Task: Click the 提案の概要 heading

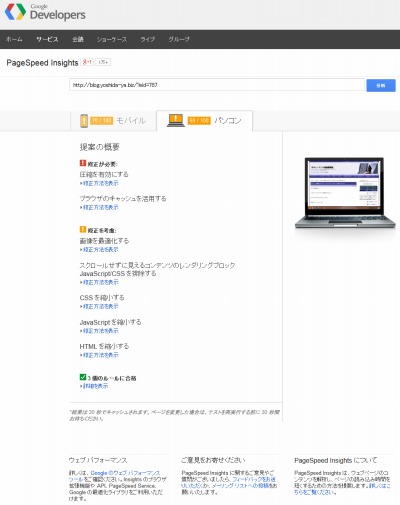Action: [99, 147]
